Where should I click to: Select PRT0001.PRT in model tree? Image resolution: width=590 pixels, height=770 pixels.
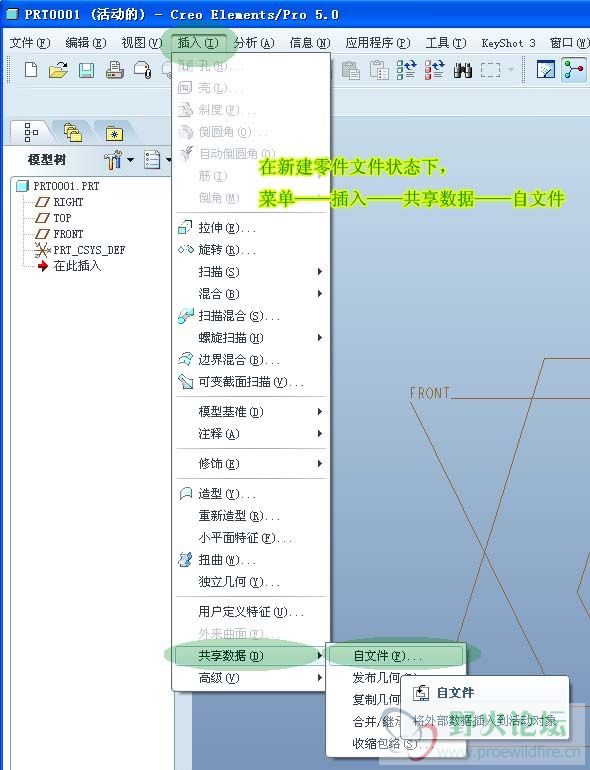tap(58, 186)
